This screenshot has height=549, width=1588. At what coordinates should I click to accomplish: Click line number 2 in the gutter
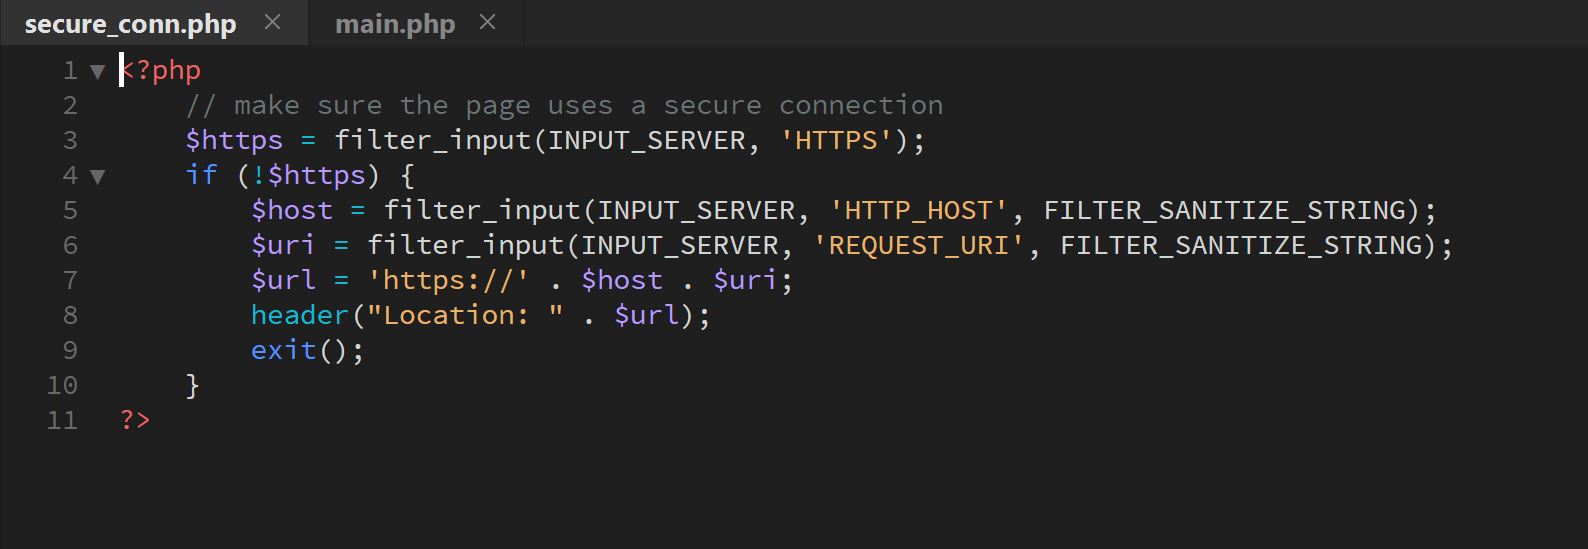(x=69, y=105)
